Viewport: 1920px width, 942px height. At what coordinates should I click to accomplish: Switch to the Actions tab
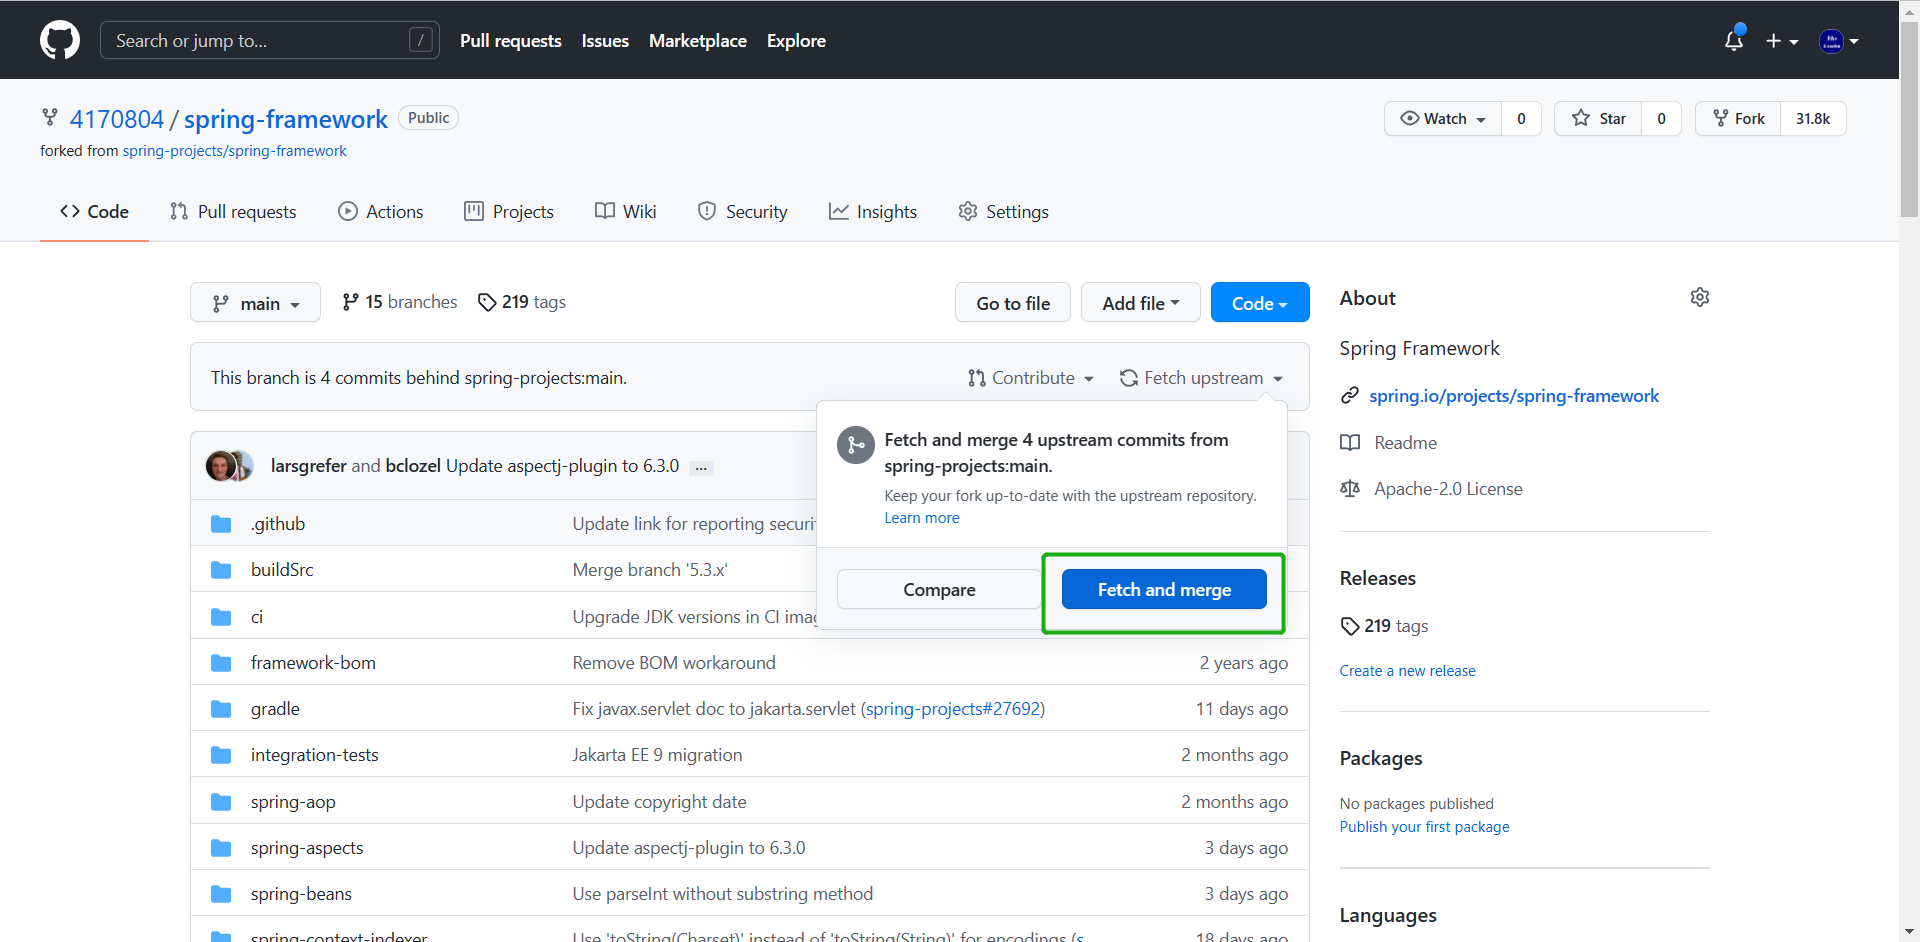(381, 211)
